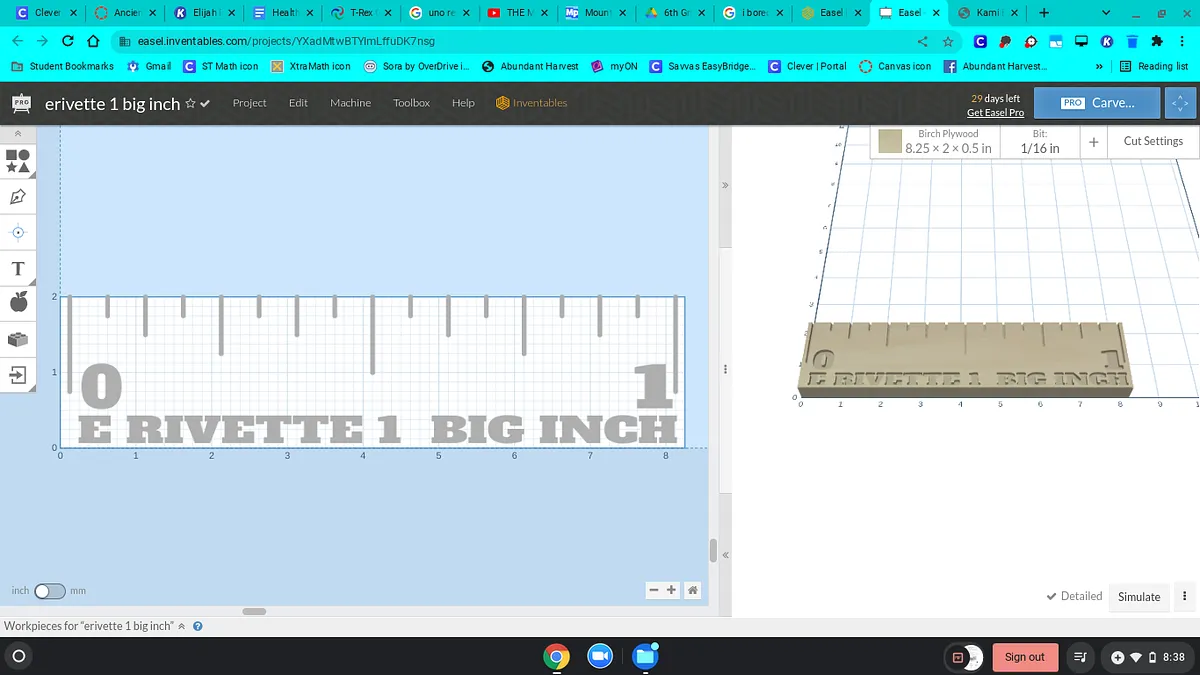Open the Apps brick icon
This screenshot has height=675, width=1200.
(x=17, y=339)
